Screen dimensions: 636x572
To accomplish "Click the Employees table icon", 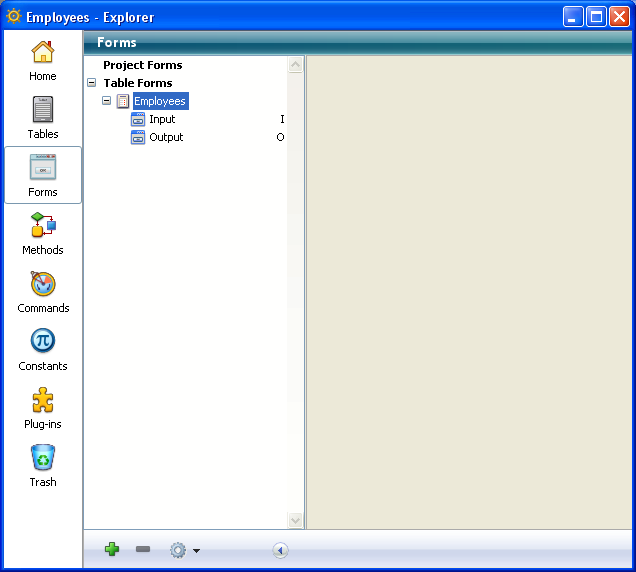I will [x=123, y=101].
